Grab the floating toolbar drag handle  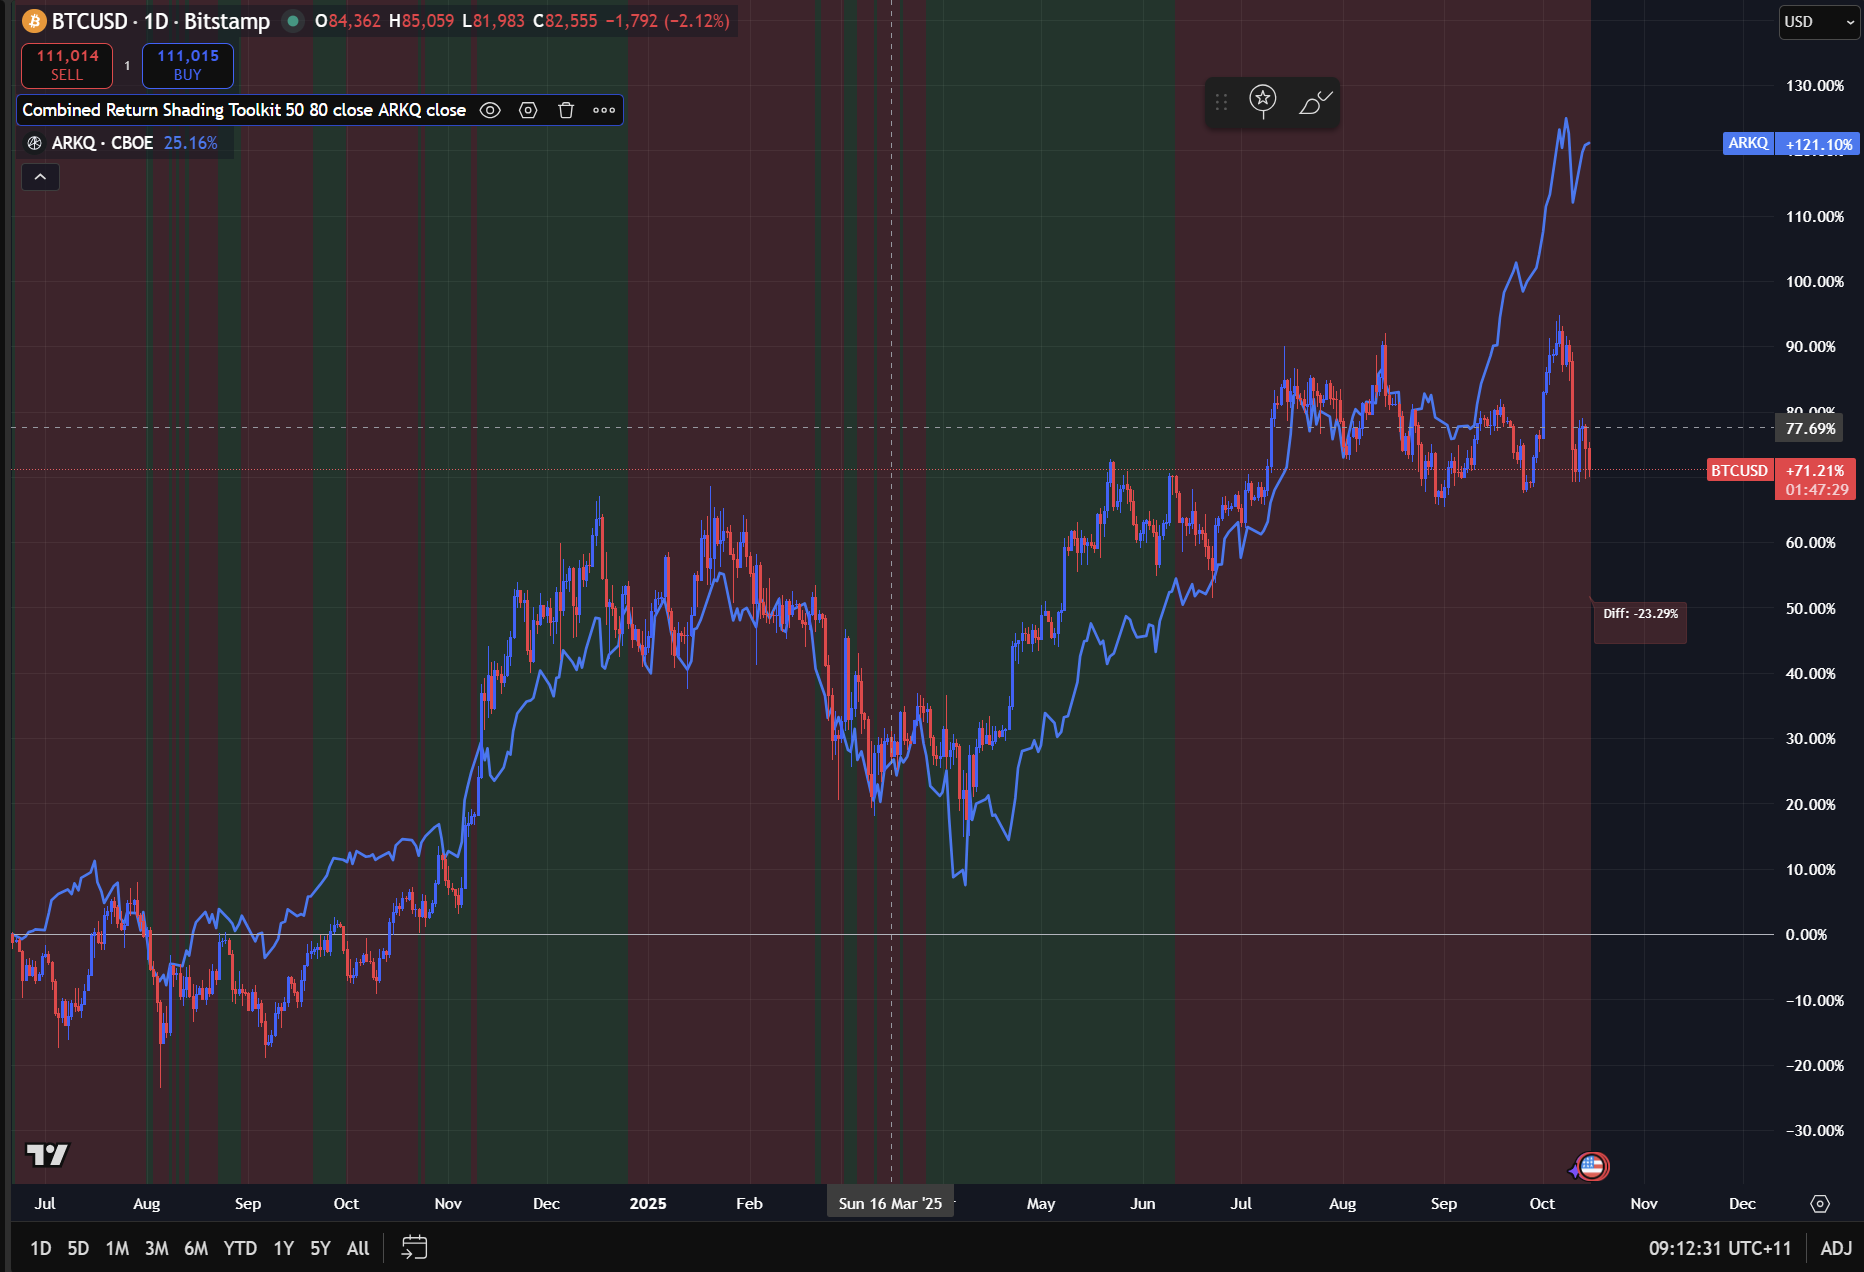pyautogui.click(x=1221, y=102)
